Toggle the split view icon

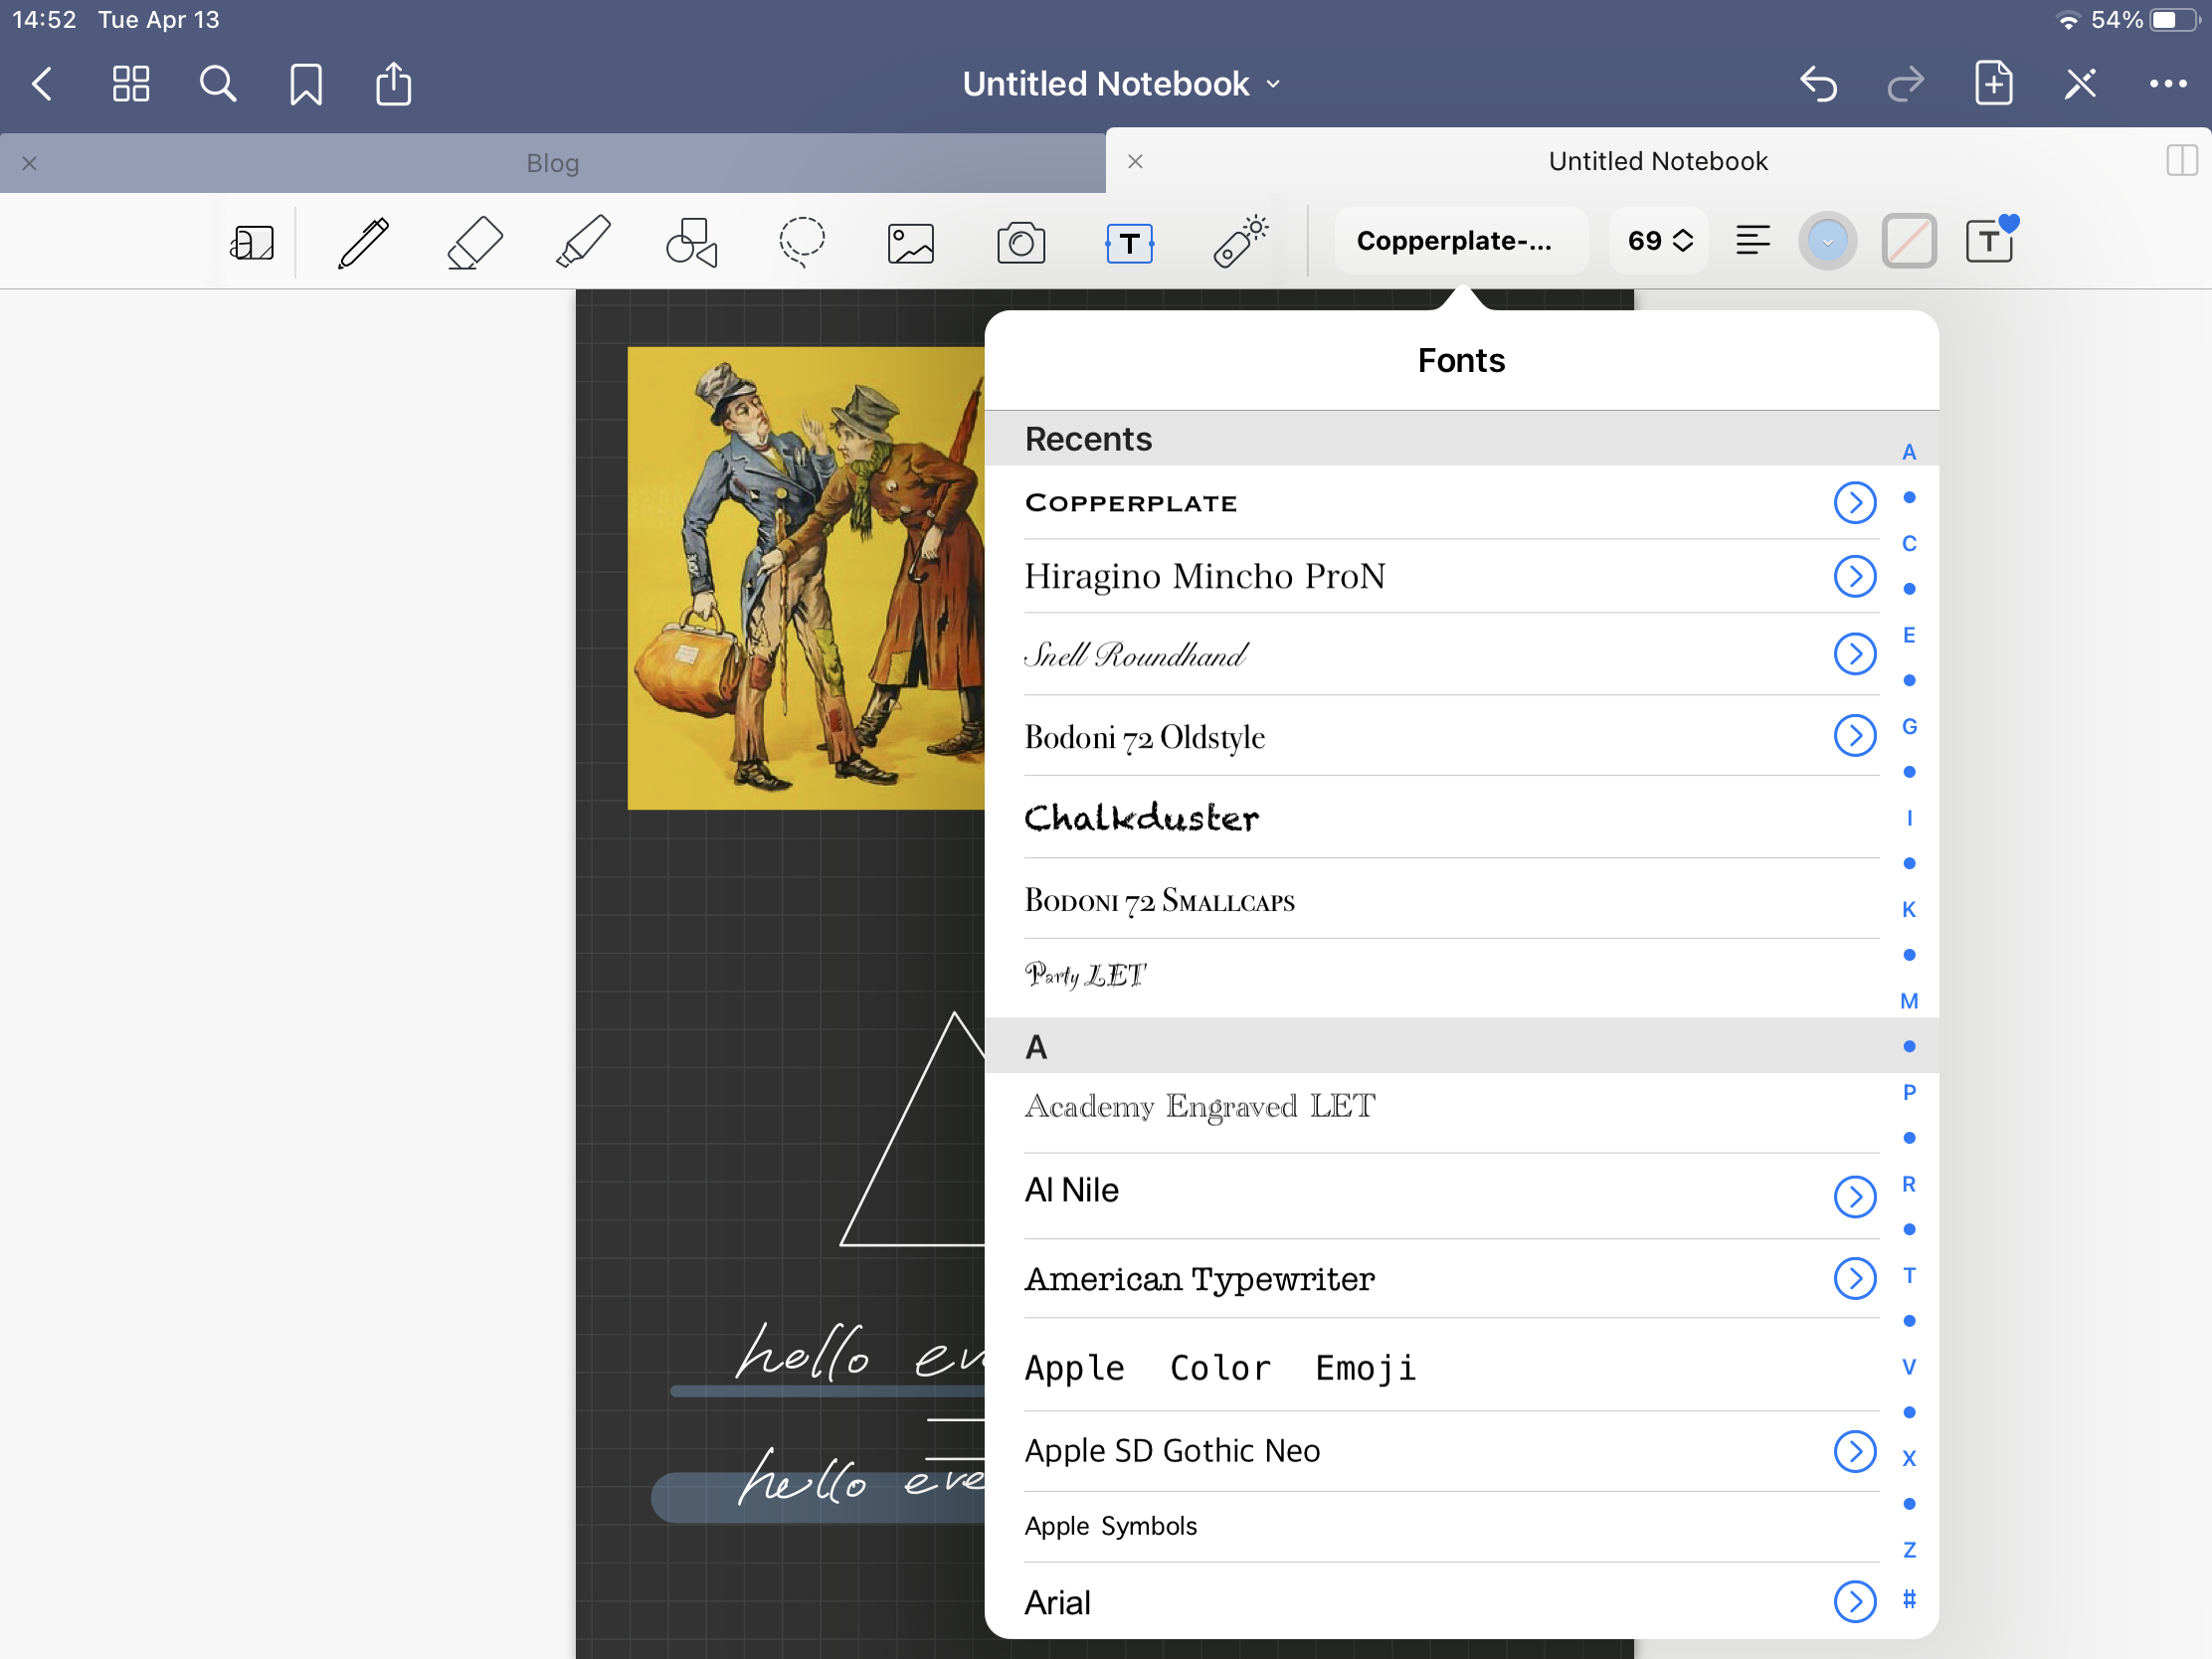pos(2181,161)
